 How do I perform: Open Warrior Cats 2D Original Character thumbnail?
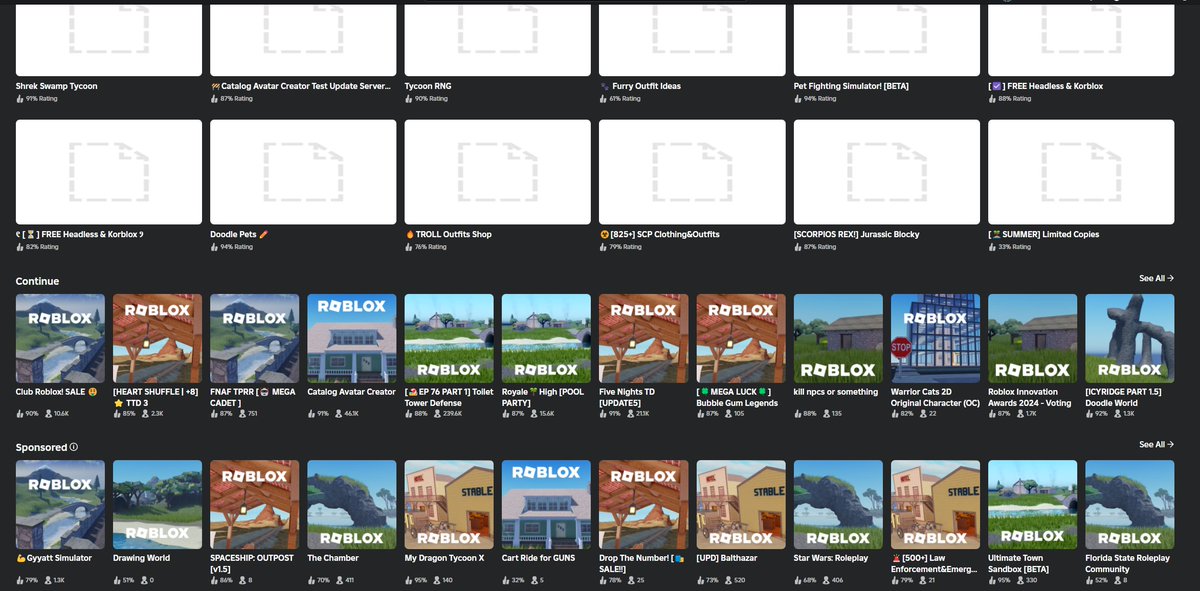pos(935,338)
